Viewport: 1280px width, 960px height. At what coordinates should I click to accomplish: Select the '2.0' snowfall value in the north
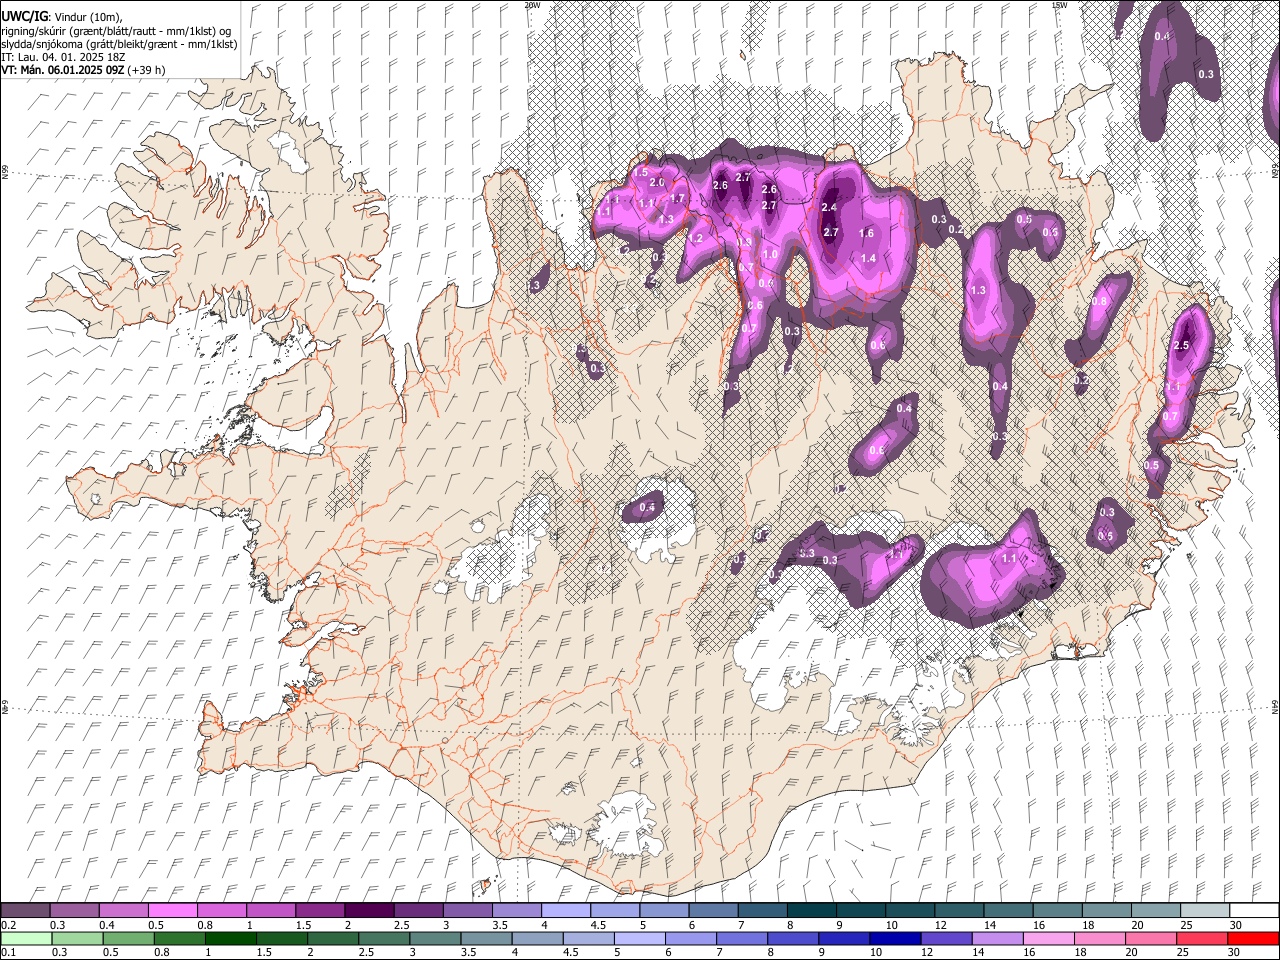point(657,183)
